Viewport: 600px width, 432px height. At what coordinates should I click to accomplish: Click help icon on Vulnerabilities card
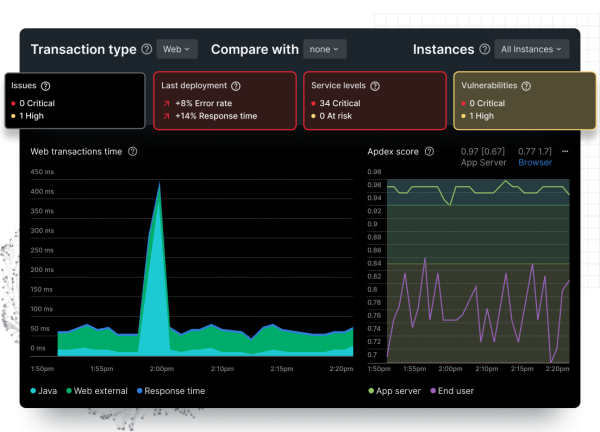tap(525, 86)
